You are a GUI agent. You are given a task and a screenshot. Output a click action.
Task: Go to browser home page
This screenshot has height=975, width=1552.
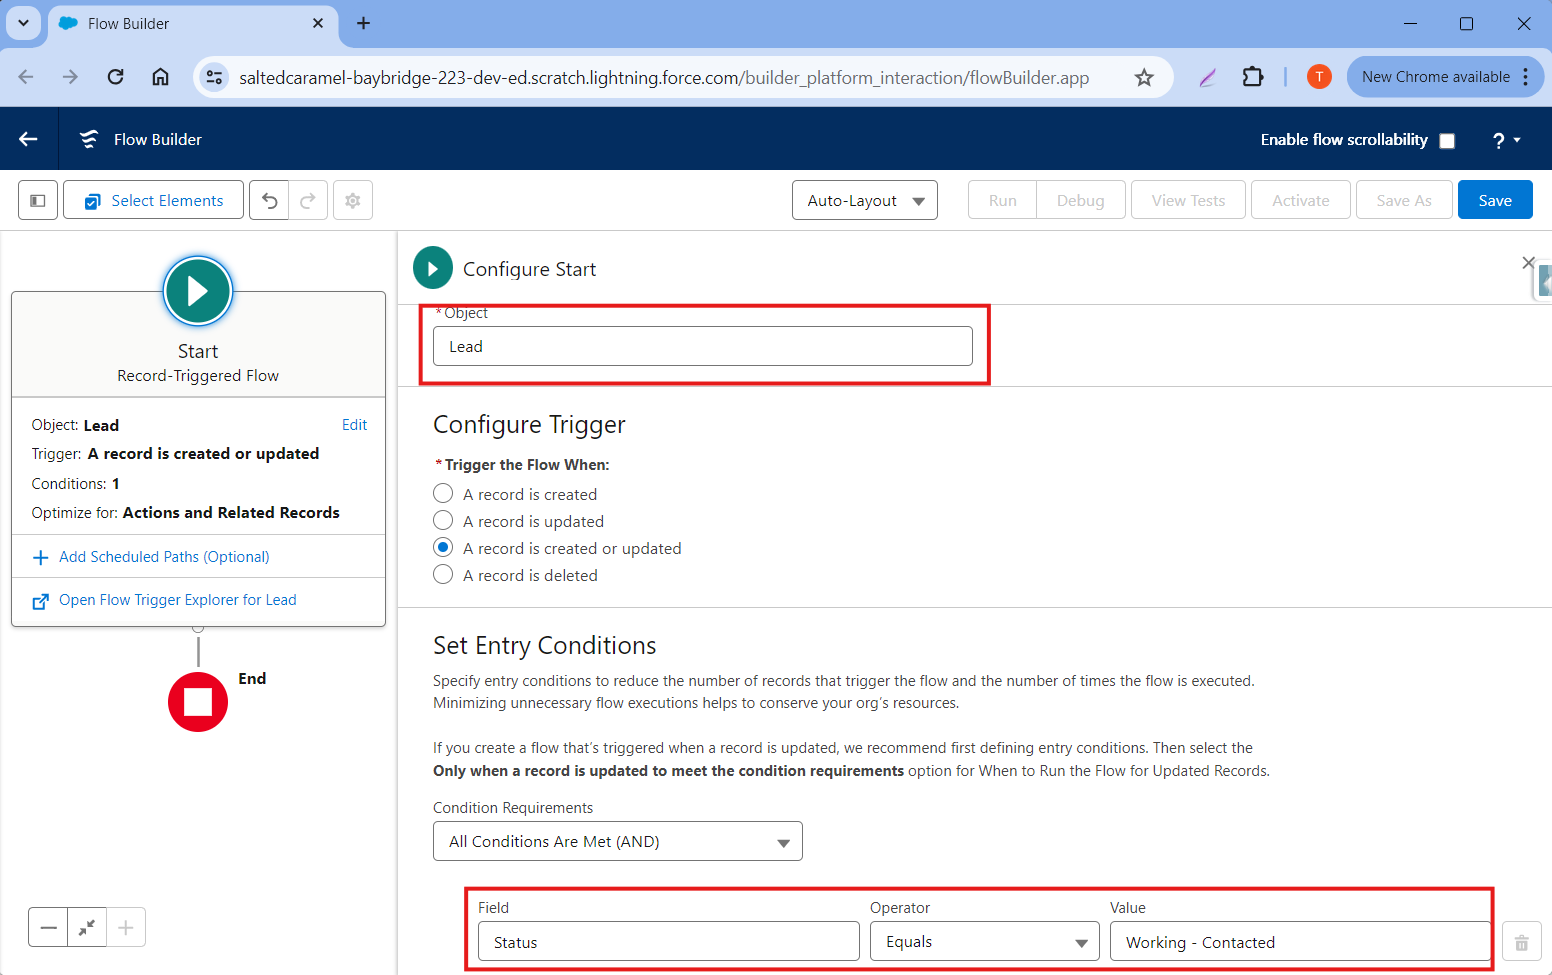pyautogui.click(x=160, y=77)
